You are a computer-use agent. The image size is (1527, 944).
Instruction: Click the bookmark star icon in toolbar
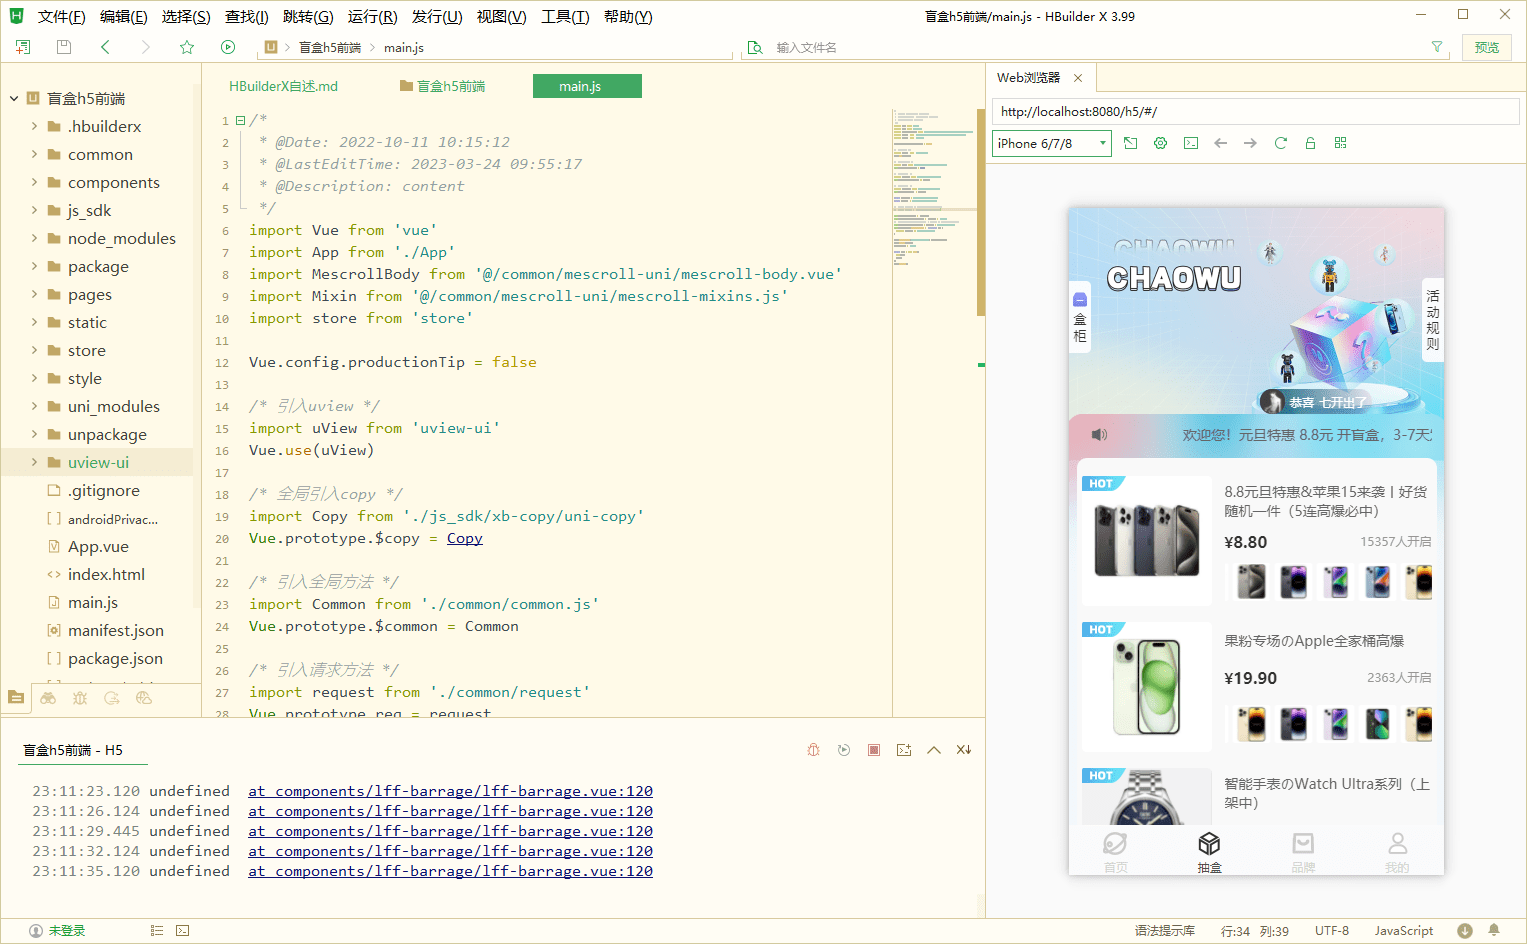(x=187, y=47)
